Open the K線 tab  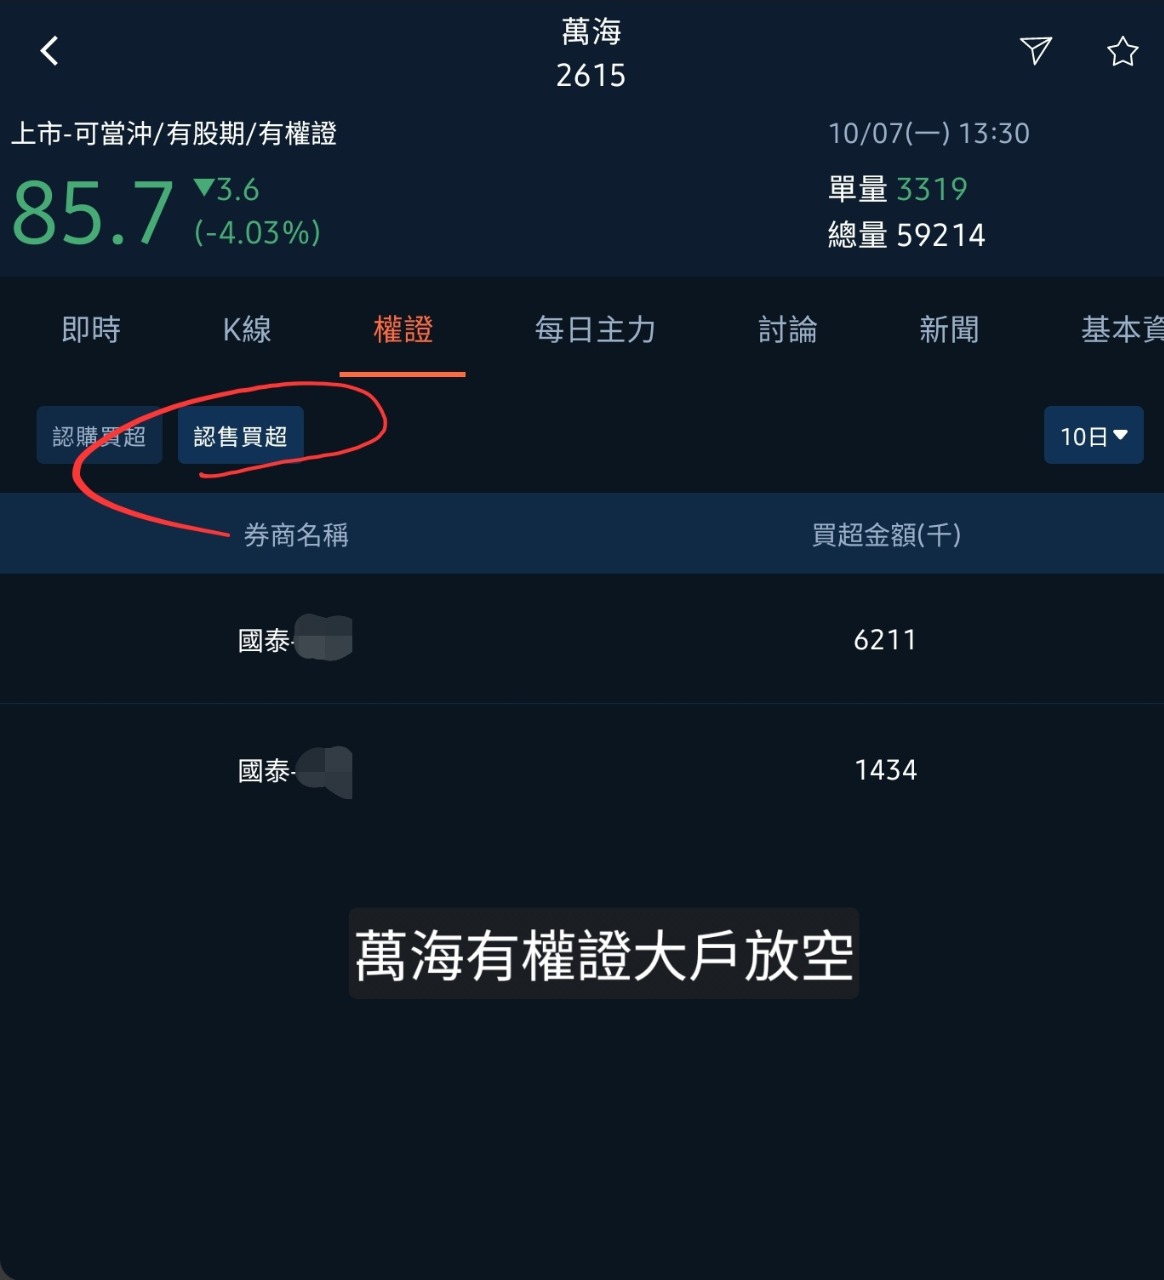(x=247, y=329)
